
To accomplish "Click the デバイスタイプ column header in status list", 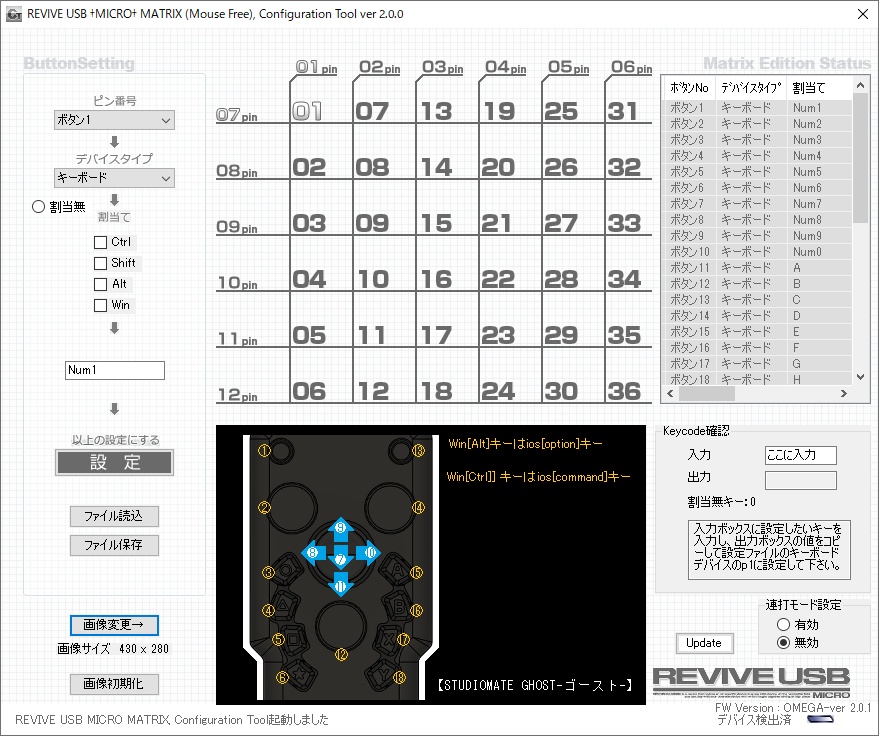I will (751, 88).
